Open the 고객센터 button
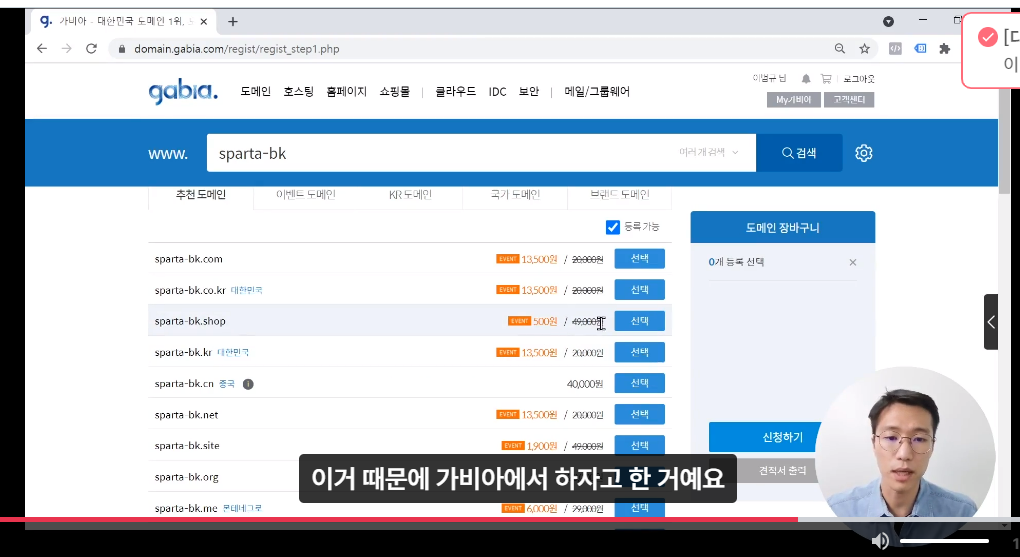Viewport: 1020px width, 557px height. (x=849, y=100)
